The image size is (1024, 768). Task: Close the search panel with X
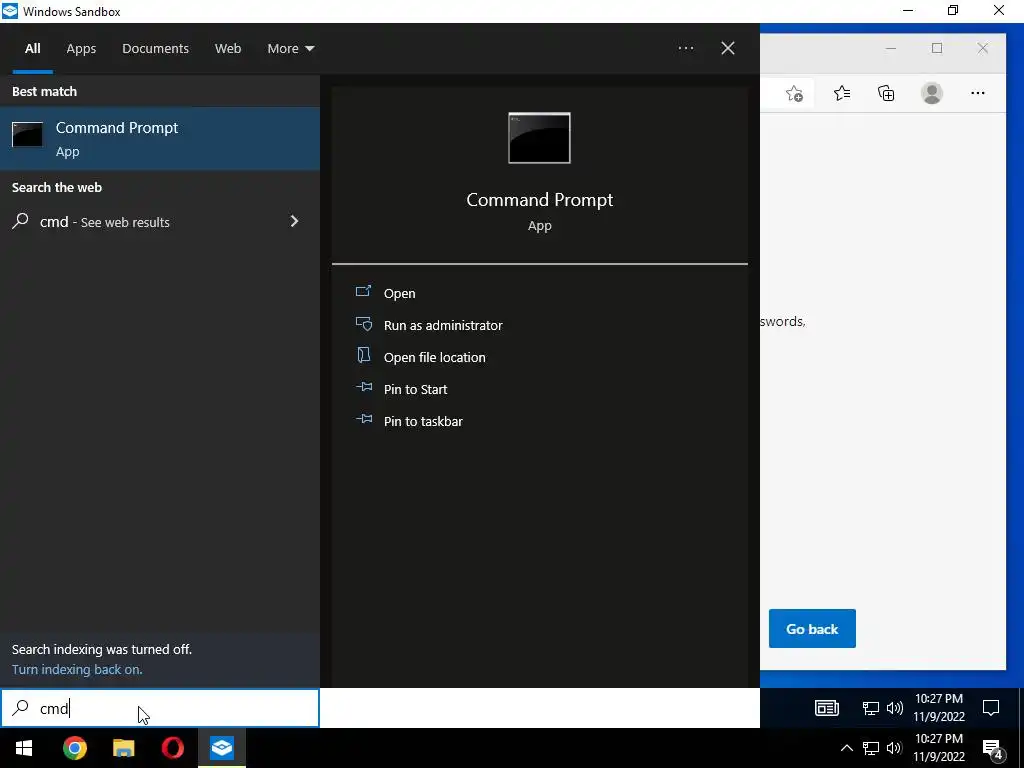[728, 48]
